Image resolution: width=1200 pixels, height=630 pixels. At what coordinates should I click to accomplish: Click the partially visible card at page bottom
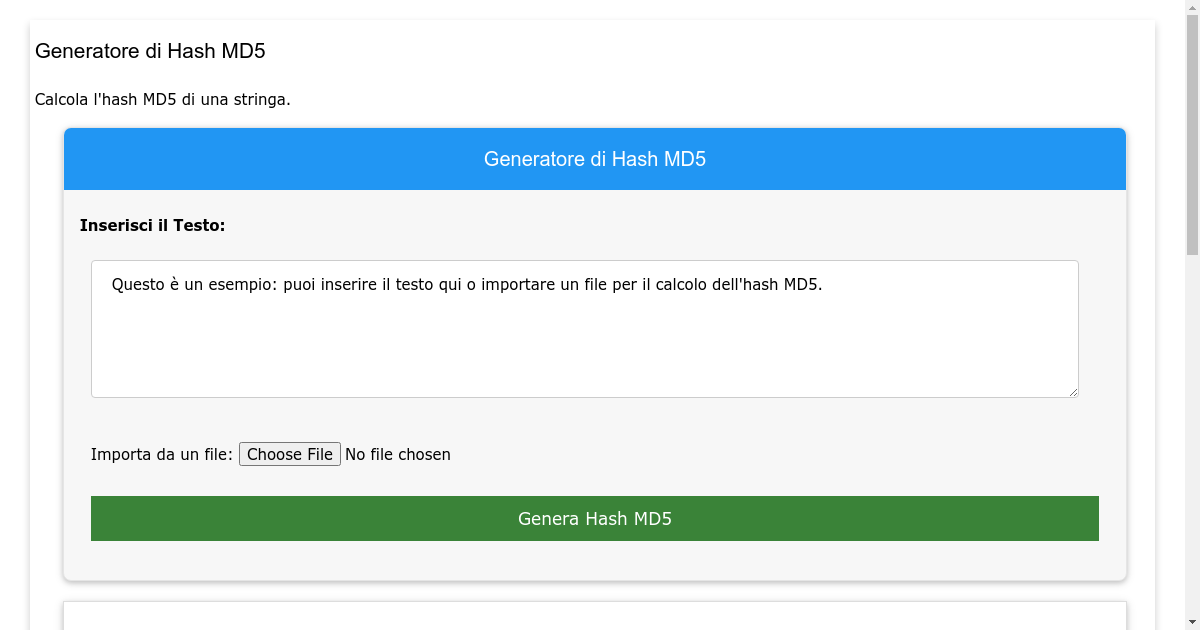594,615
